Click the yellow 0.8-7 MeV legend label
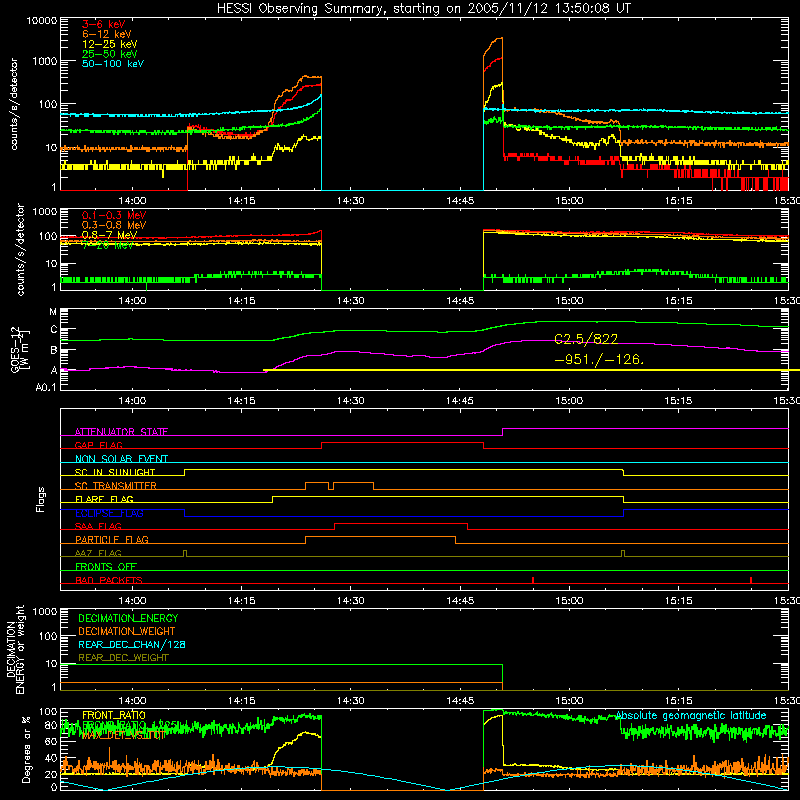Image resolution: width=800 pixels, height=800 pixels. tap(110, 235)
